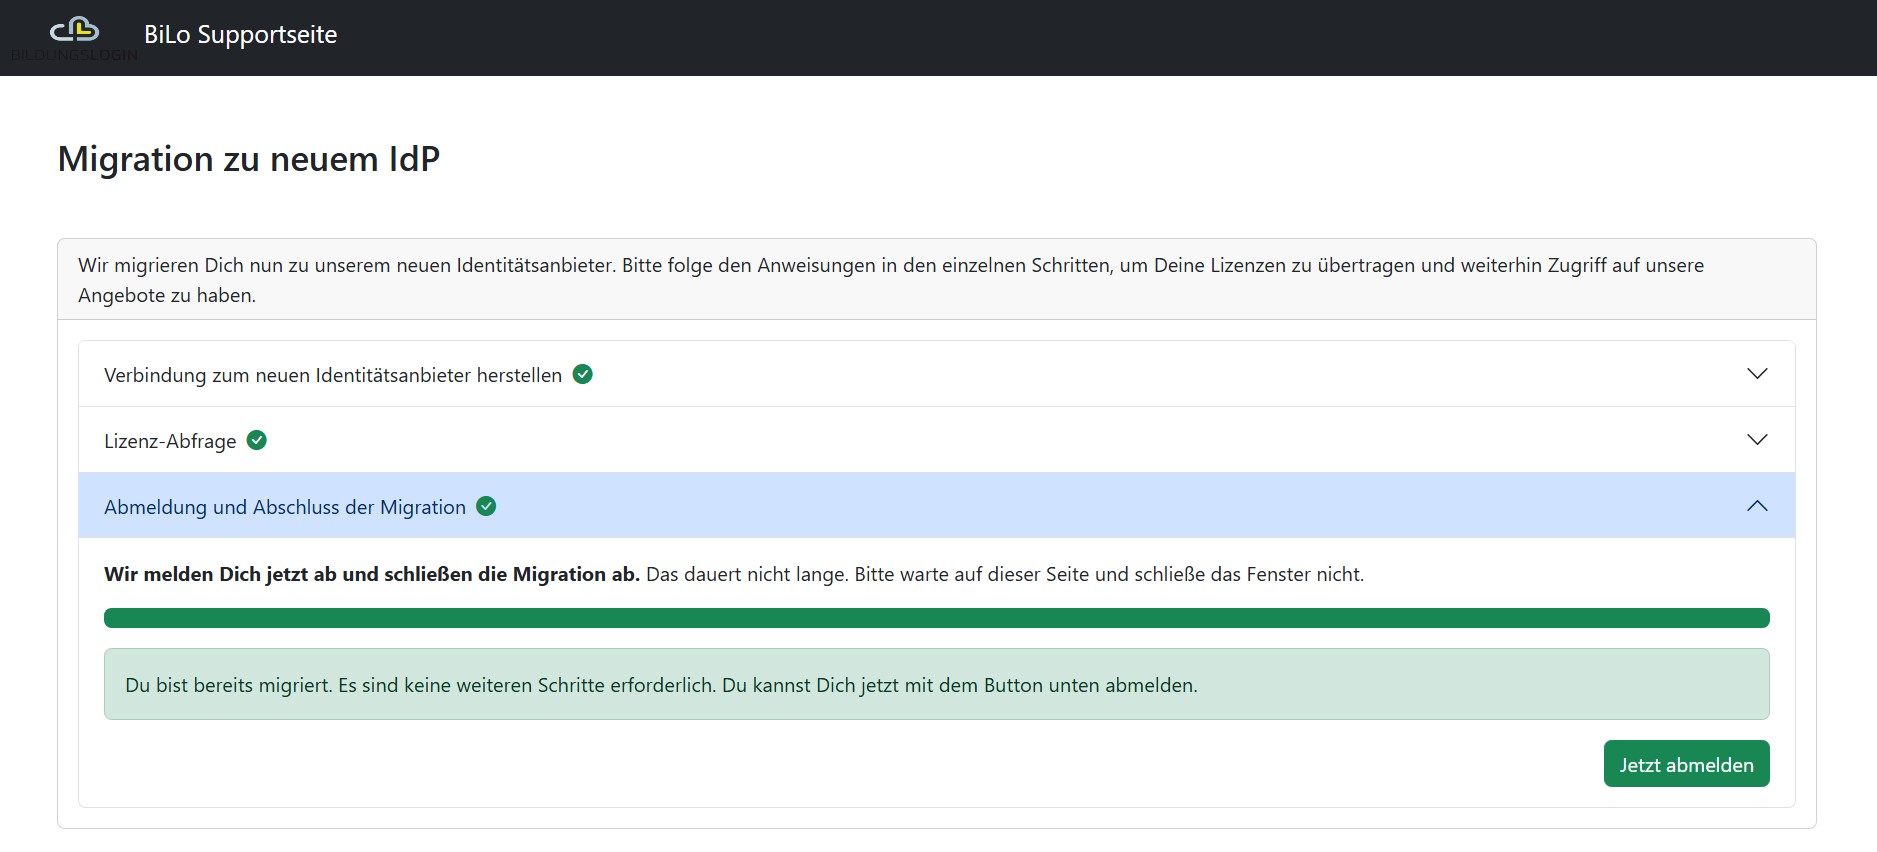Expand the Verbindung zum neuen Identitätsanbieter chevron

pos(1757,374)
